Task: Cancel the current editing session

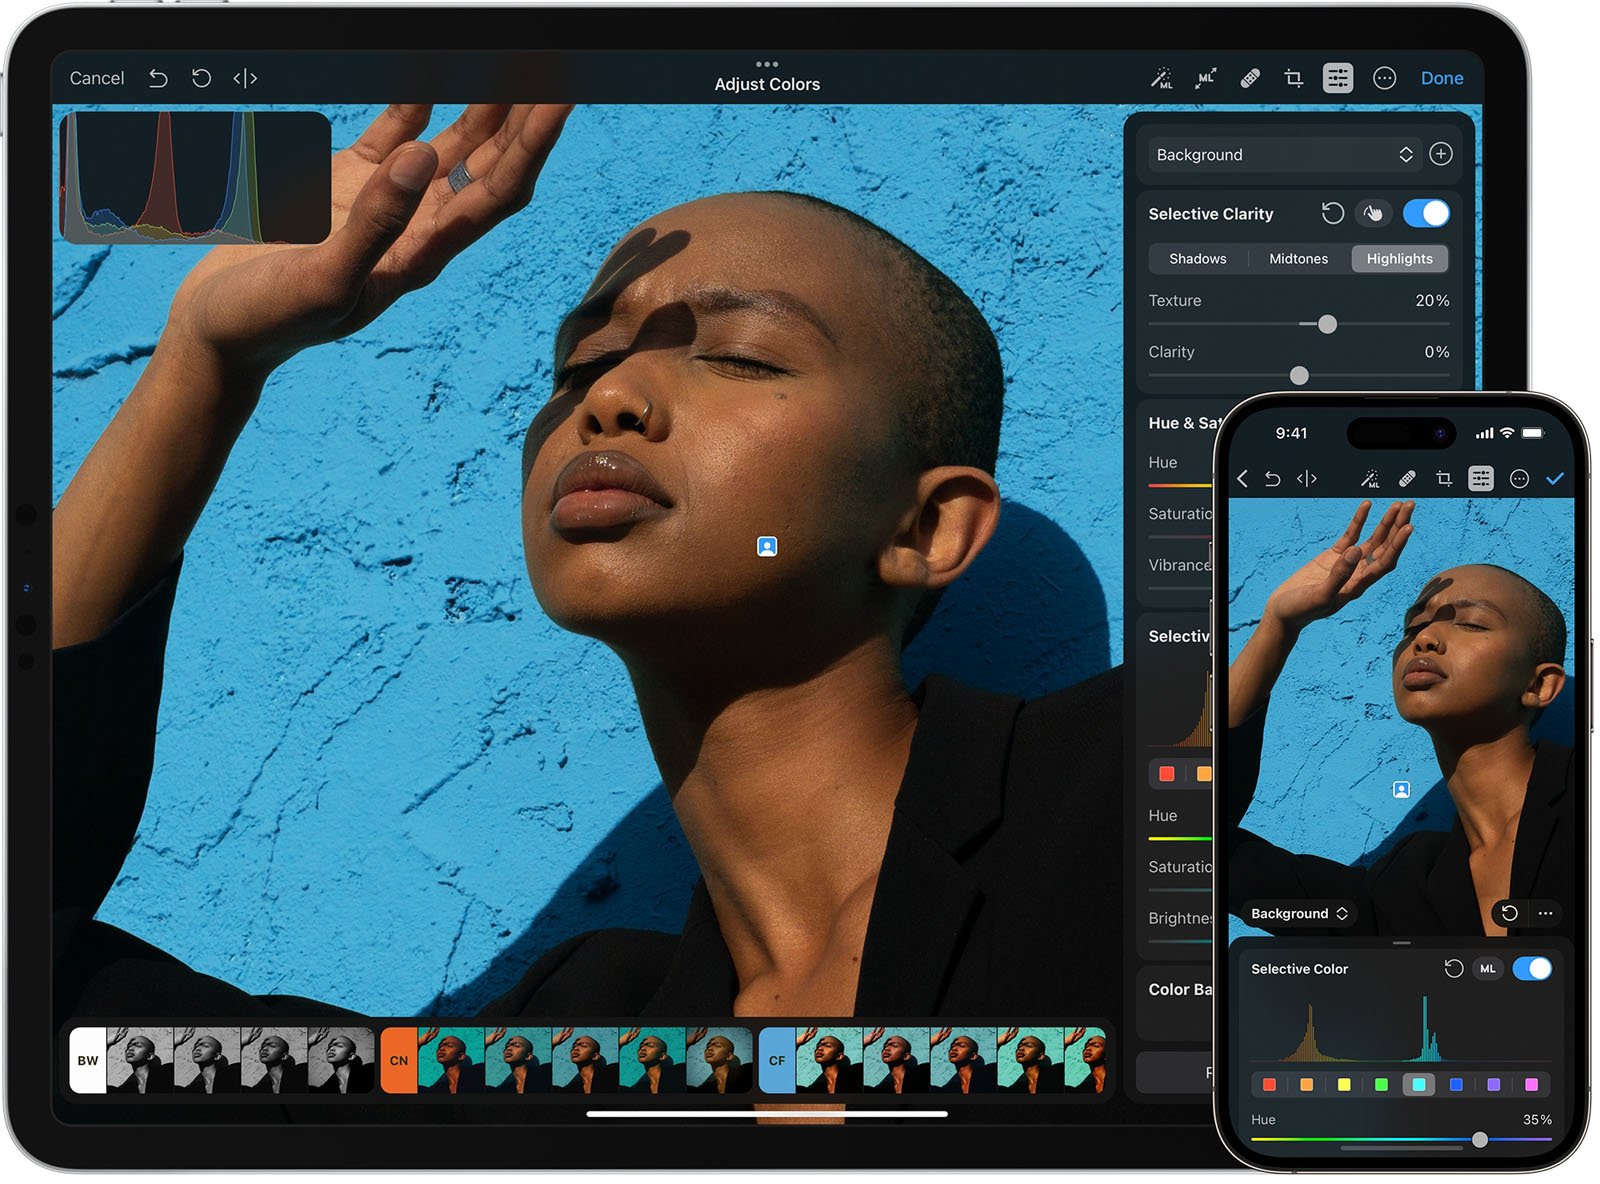Action: 96,78
